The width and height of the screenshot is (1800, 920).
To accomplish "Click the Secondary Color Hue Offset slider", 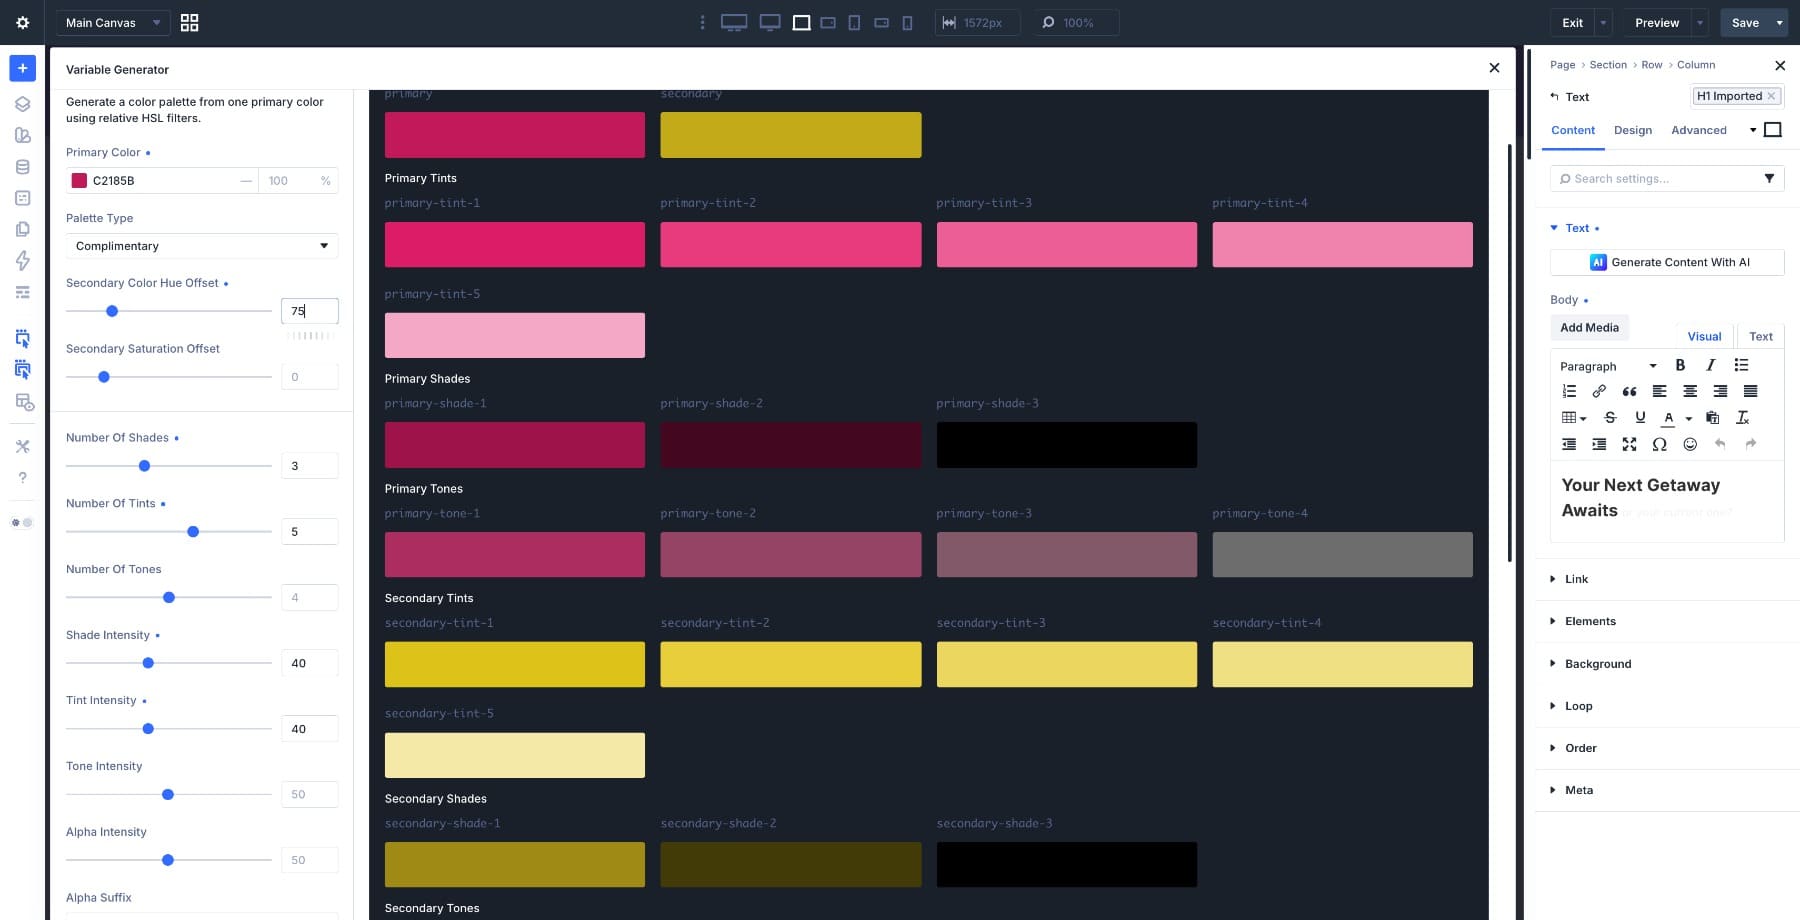I will pyautogui.click(x=168, y=311).
